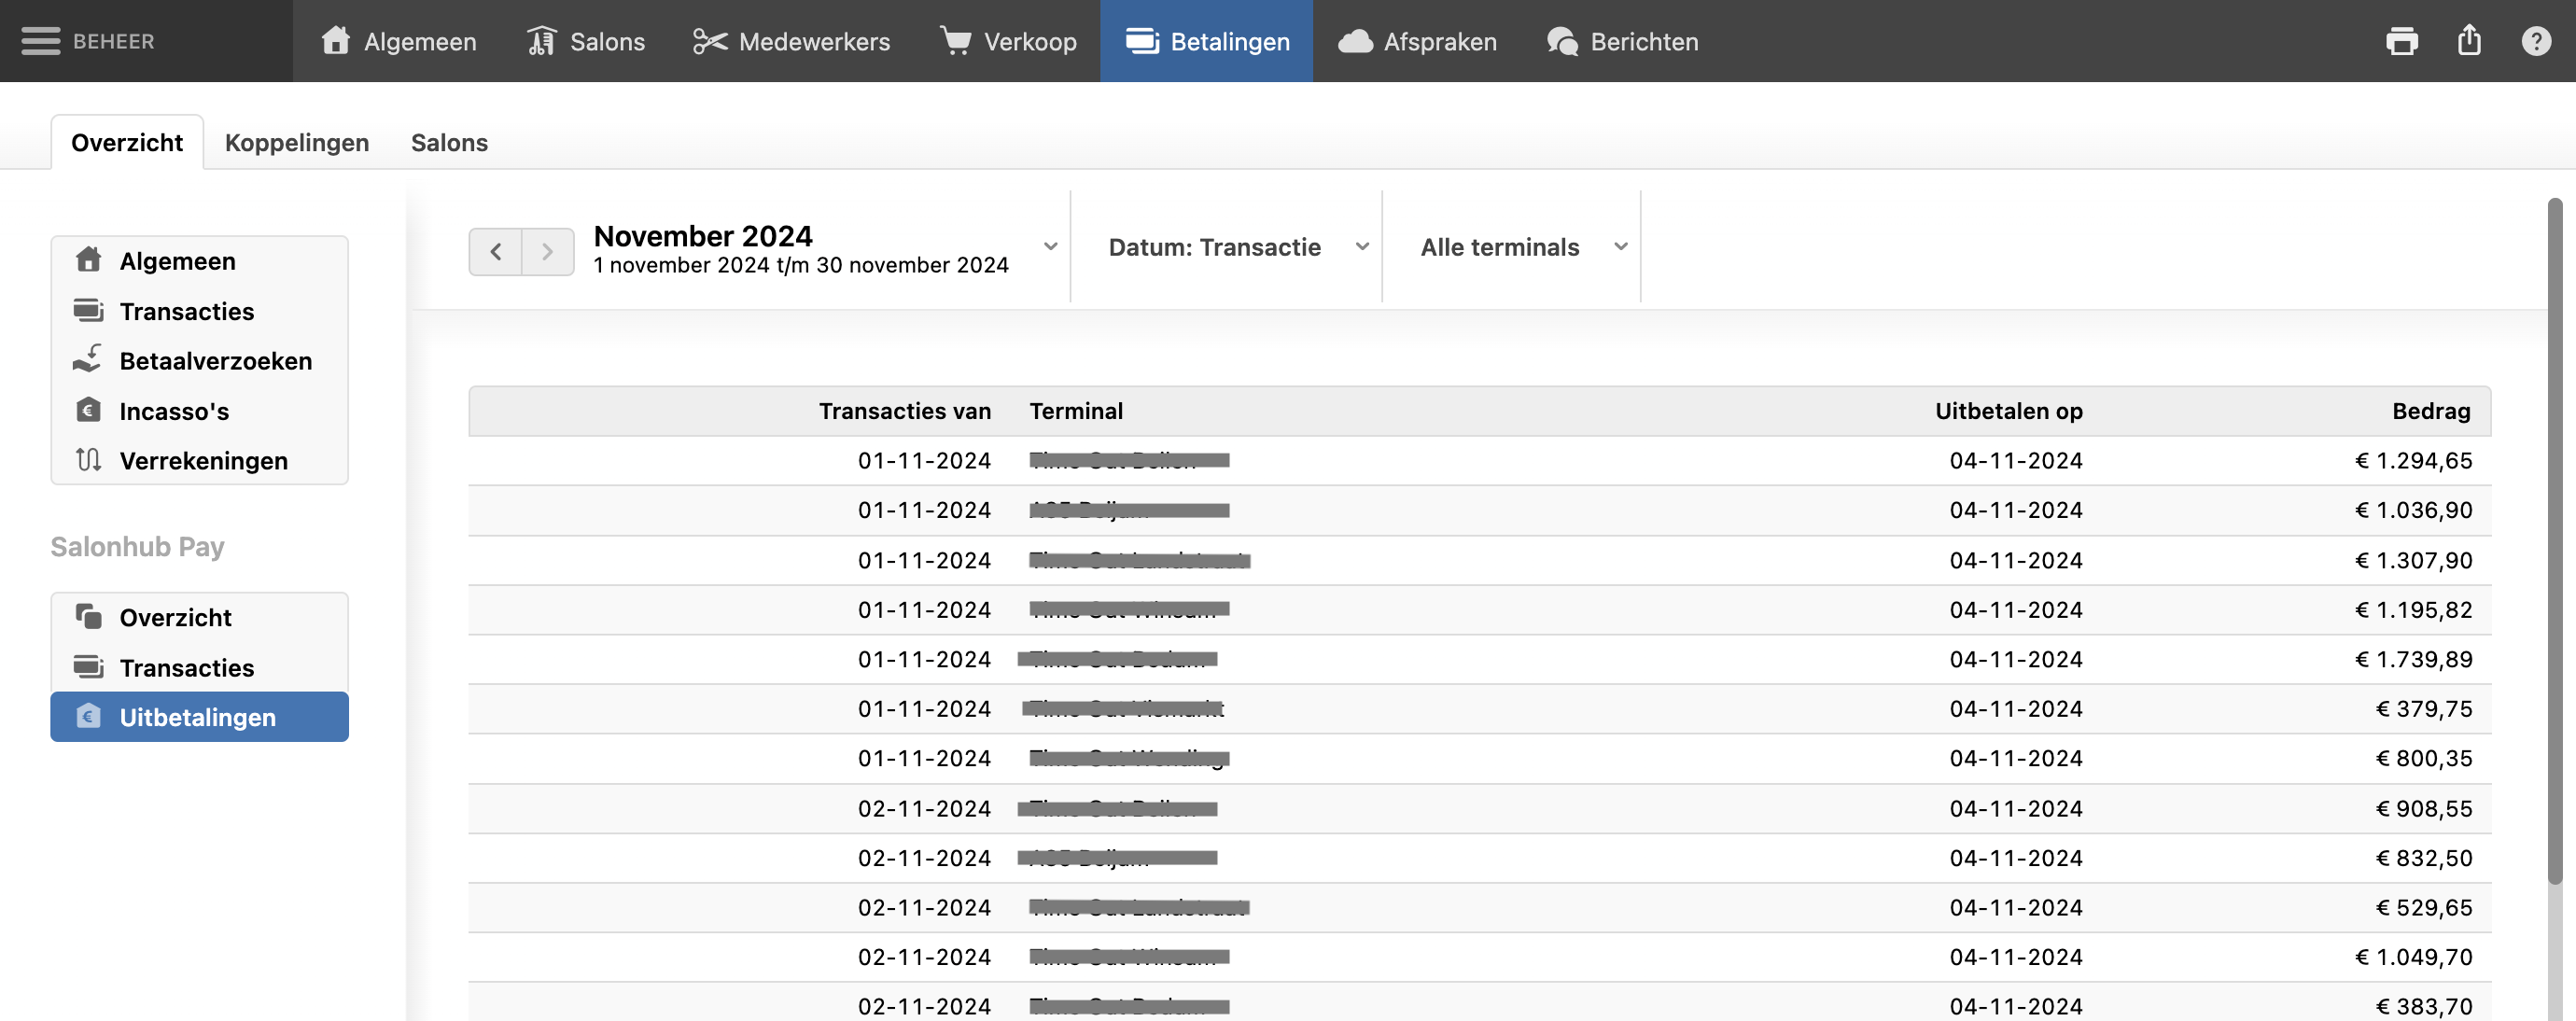Select the Uitbetalingen sidebar item
This screenshot has height=1021, width=2576.
[197, 717]
